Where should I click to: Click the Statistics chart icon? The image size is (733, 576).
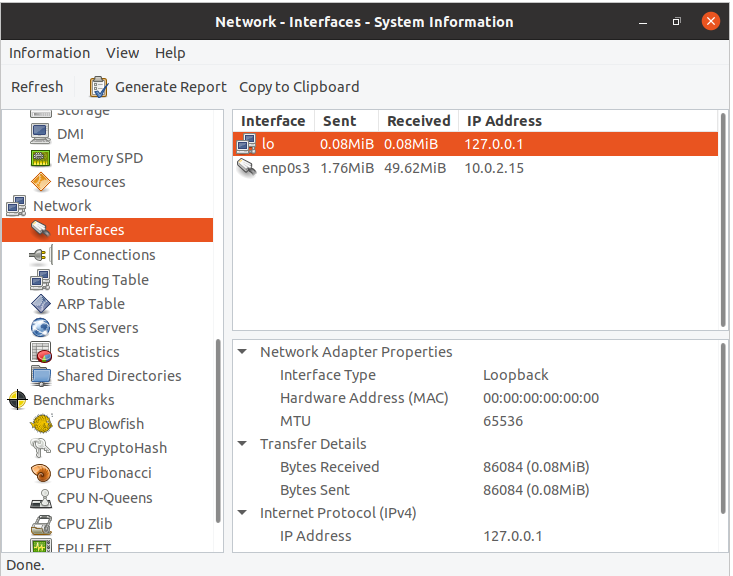click(40, 352)
